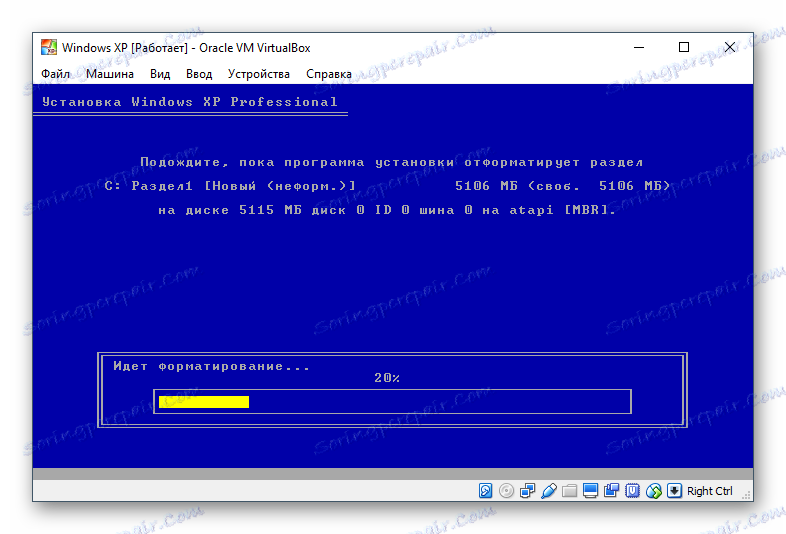Open the Справка menu
This screenshot has width=786, height=534.
click(329, 74)
